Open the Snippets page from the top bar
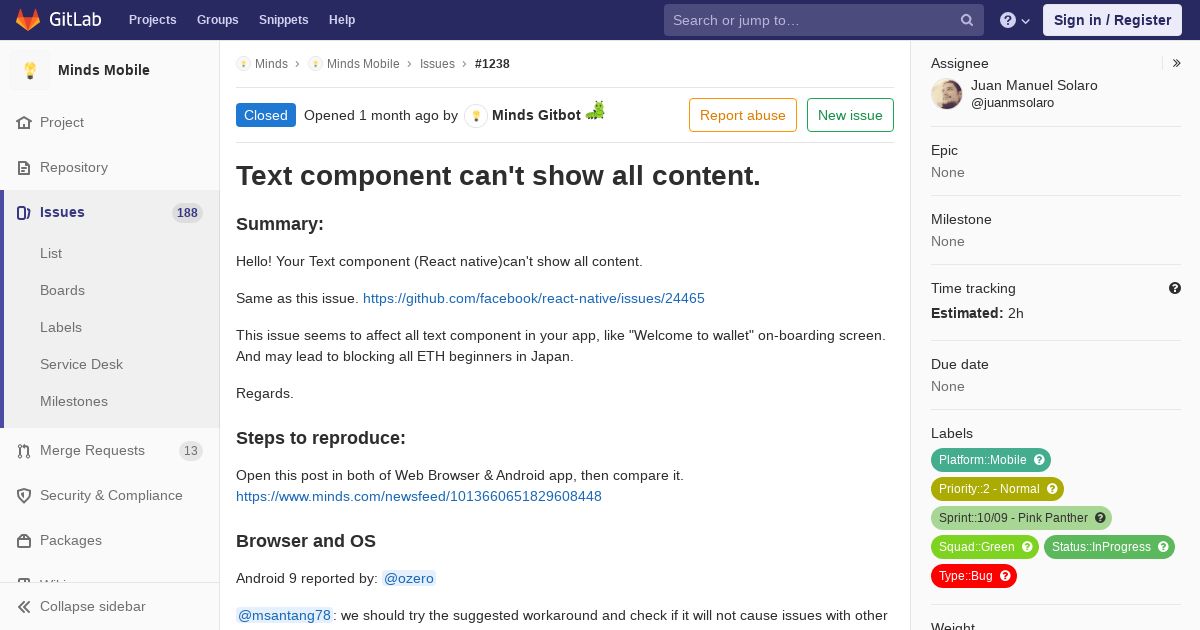 284,20
